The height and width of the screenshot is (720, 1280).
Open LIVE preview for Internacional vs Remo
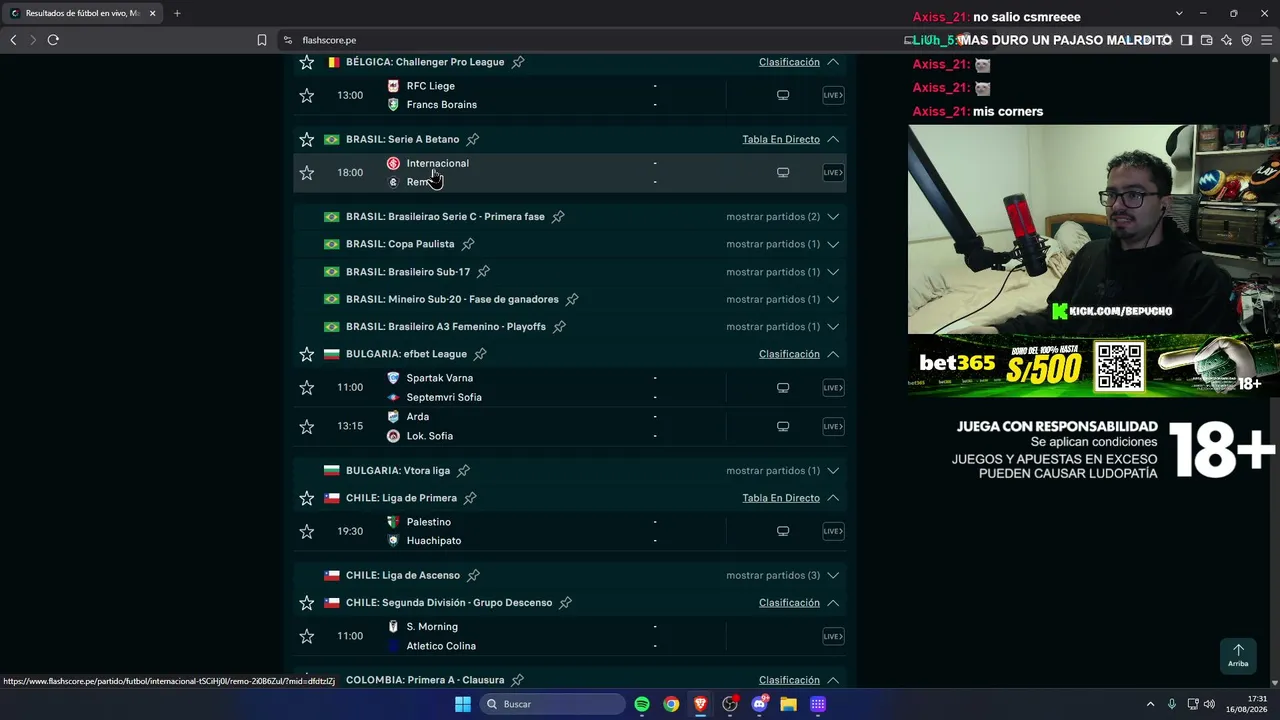833,172
